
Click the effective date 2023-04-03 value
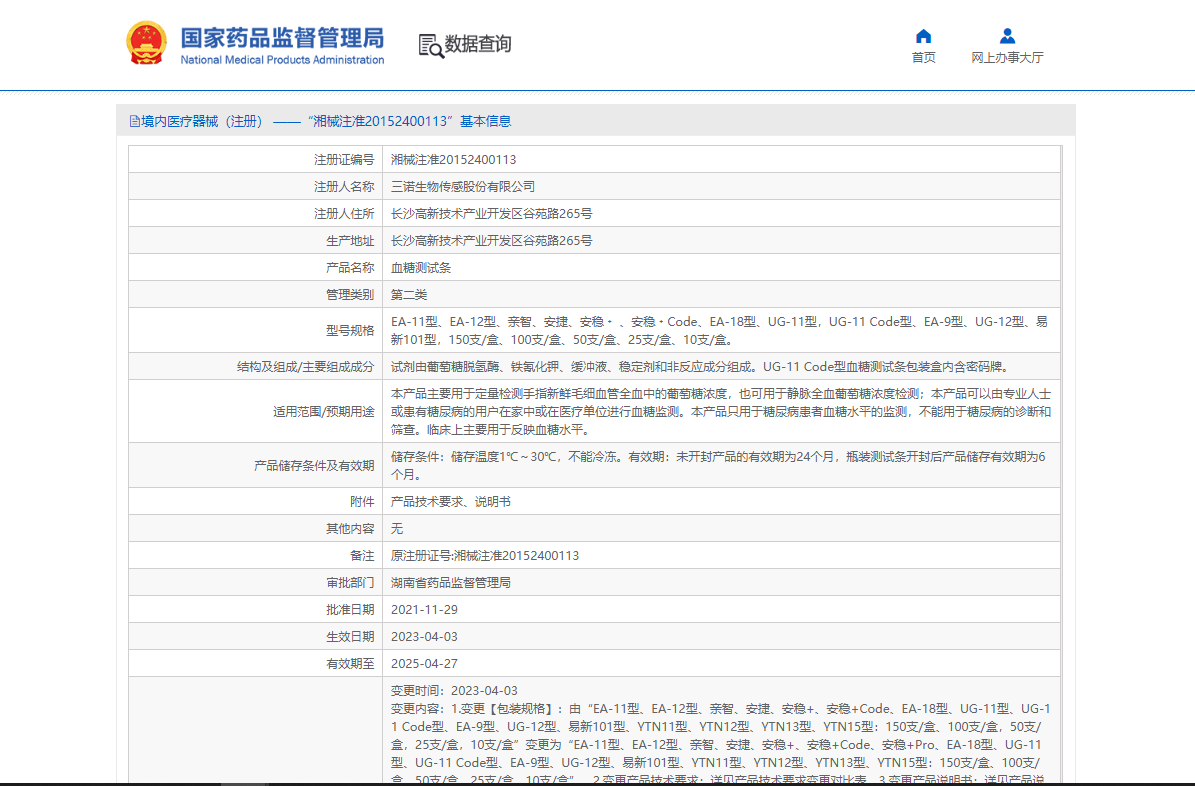[424, 637]
